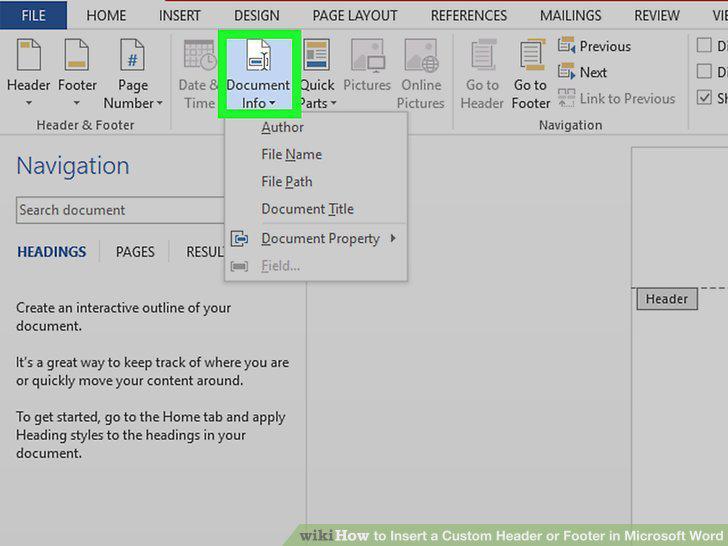Image resolution: width=728 pixels, height=546 pixels.
Task: Toggle the second options checkbox
Action: pos(704,72)
